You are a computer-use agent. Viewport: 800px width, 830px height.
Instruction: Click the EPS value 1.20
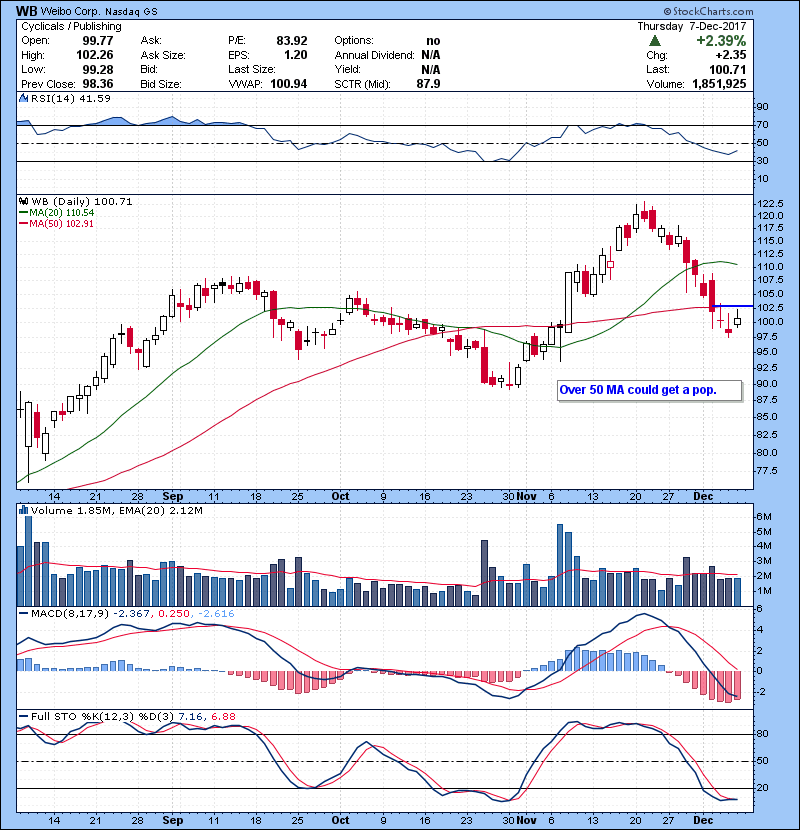(x=295, y=55)
